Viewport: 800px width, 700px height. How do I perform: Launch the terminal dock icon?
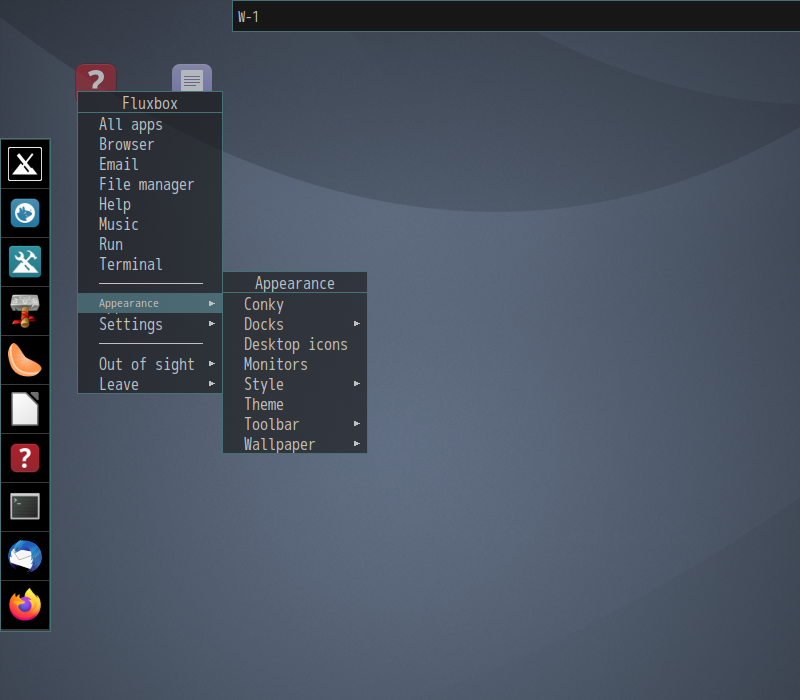pyautogui.click(x=25, y=507)
